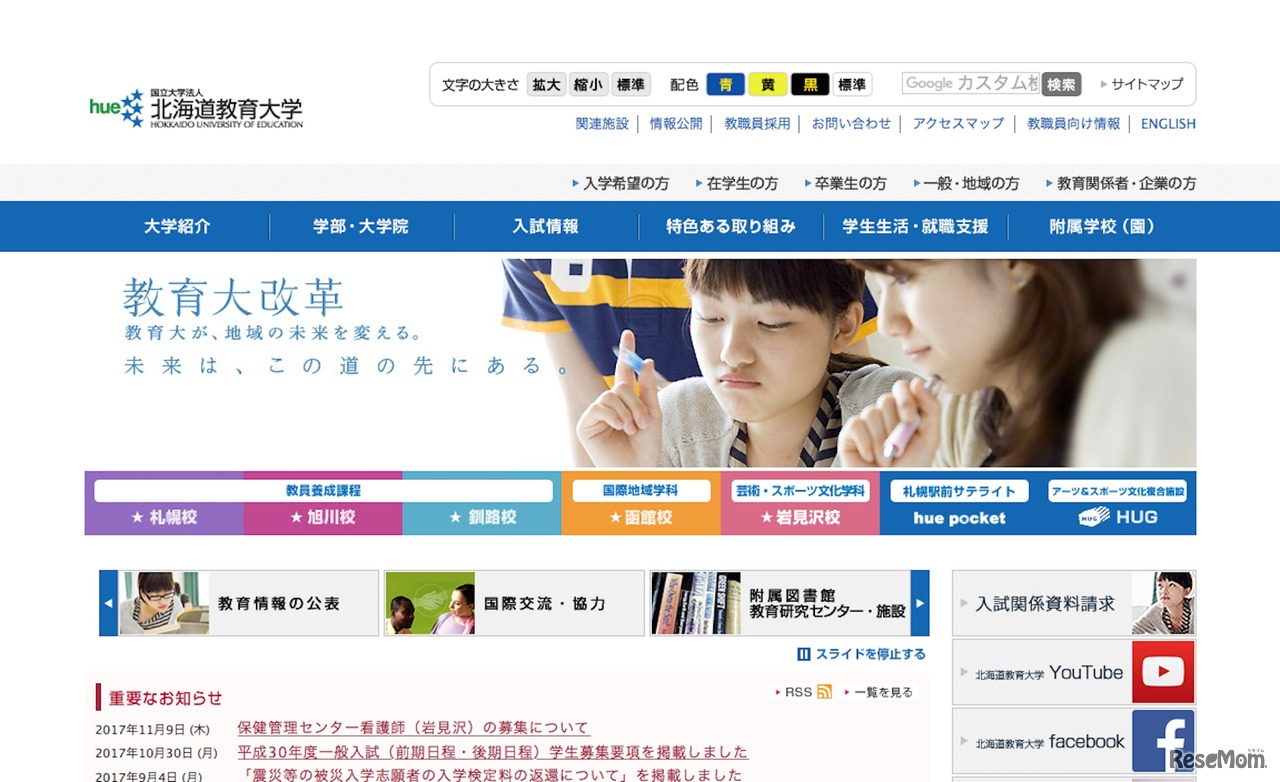Screen dimensions: 1280x782
Task: Click the right carousel arrow
Action: [x=921, y=603]
